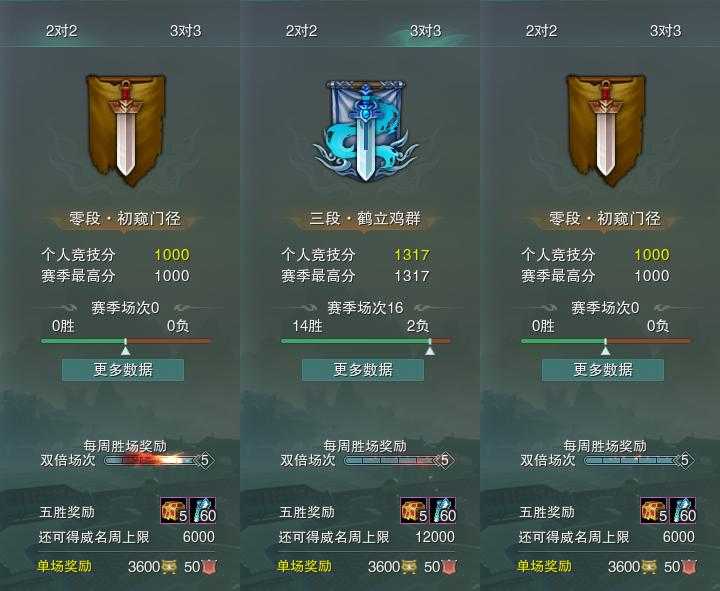The width and height of the screenshot is (720, 591).
Task: Click middle panel's blue crystal reward icon
Action: 443,510
